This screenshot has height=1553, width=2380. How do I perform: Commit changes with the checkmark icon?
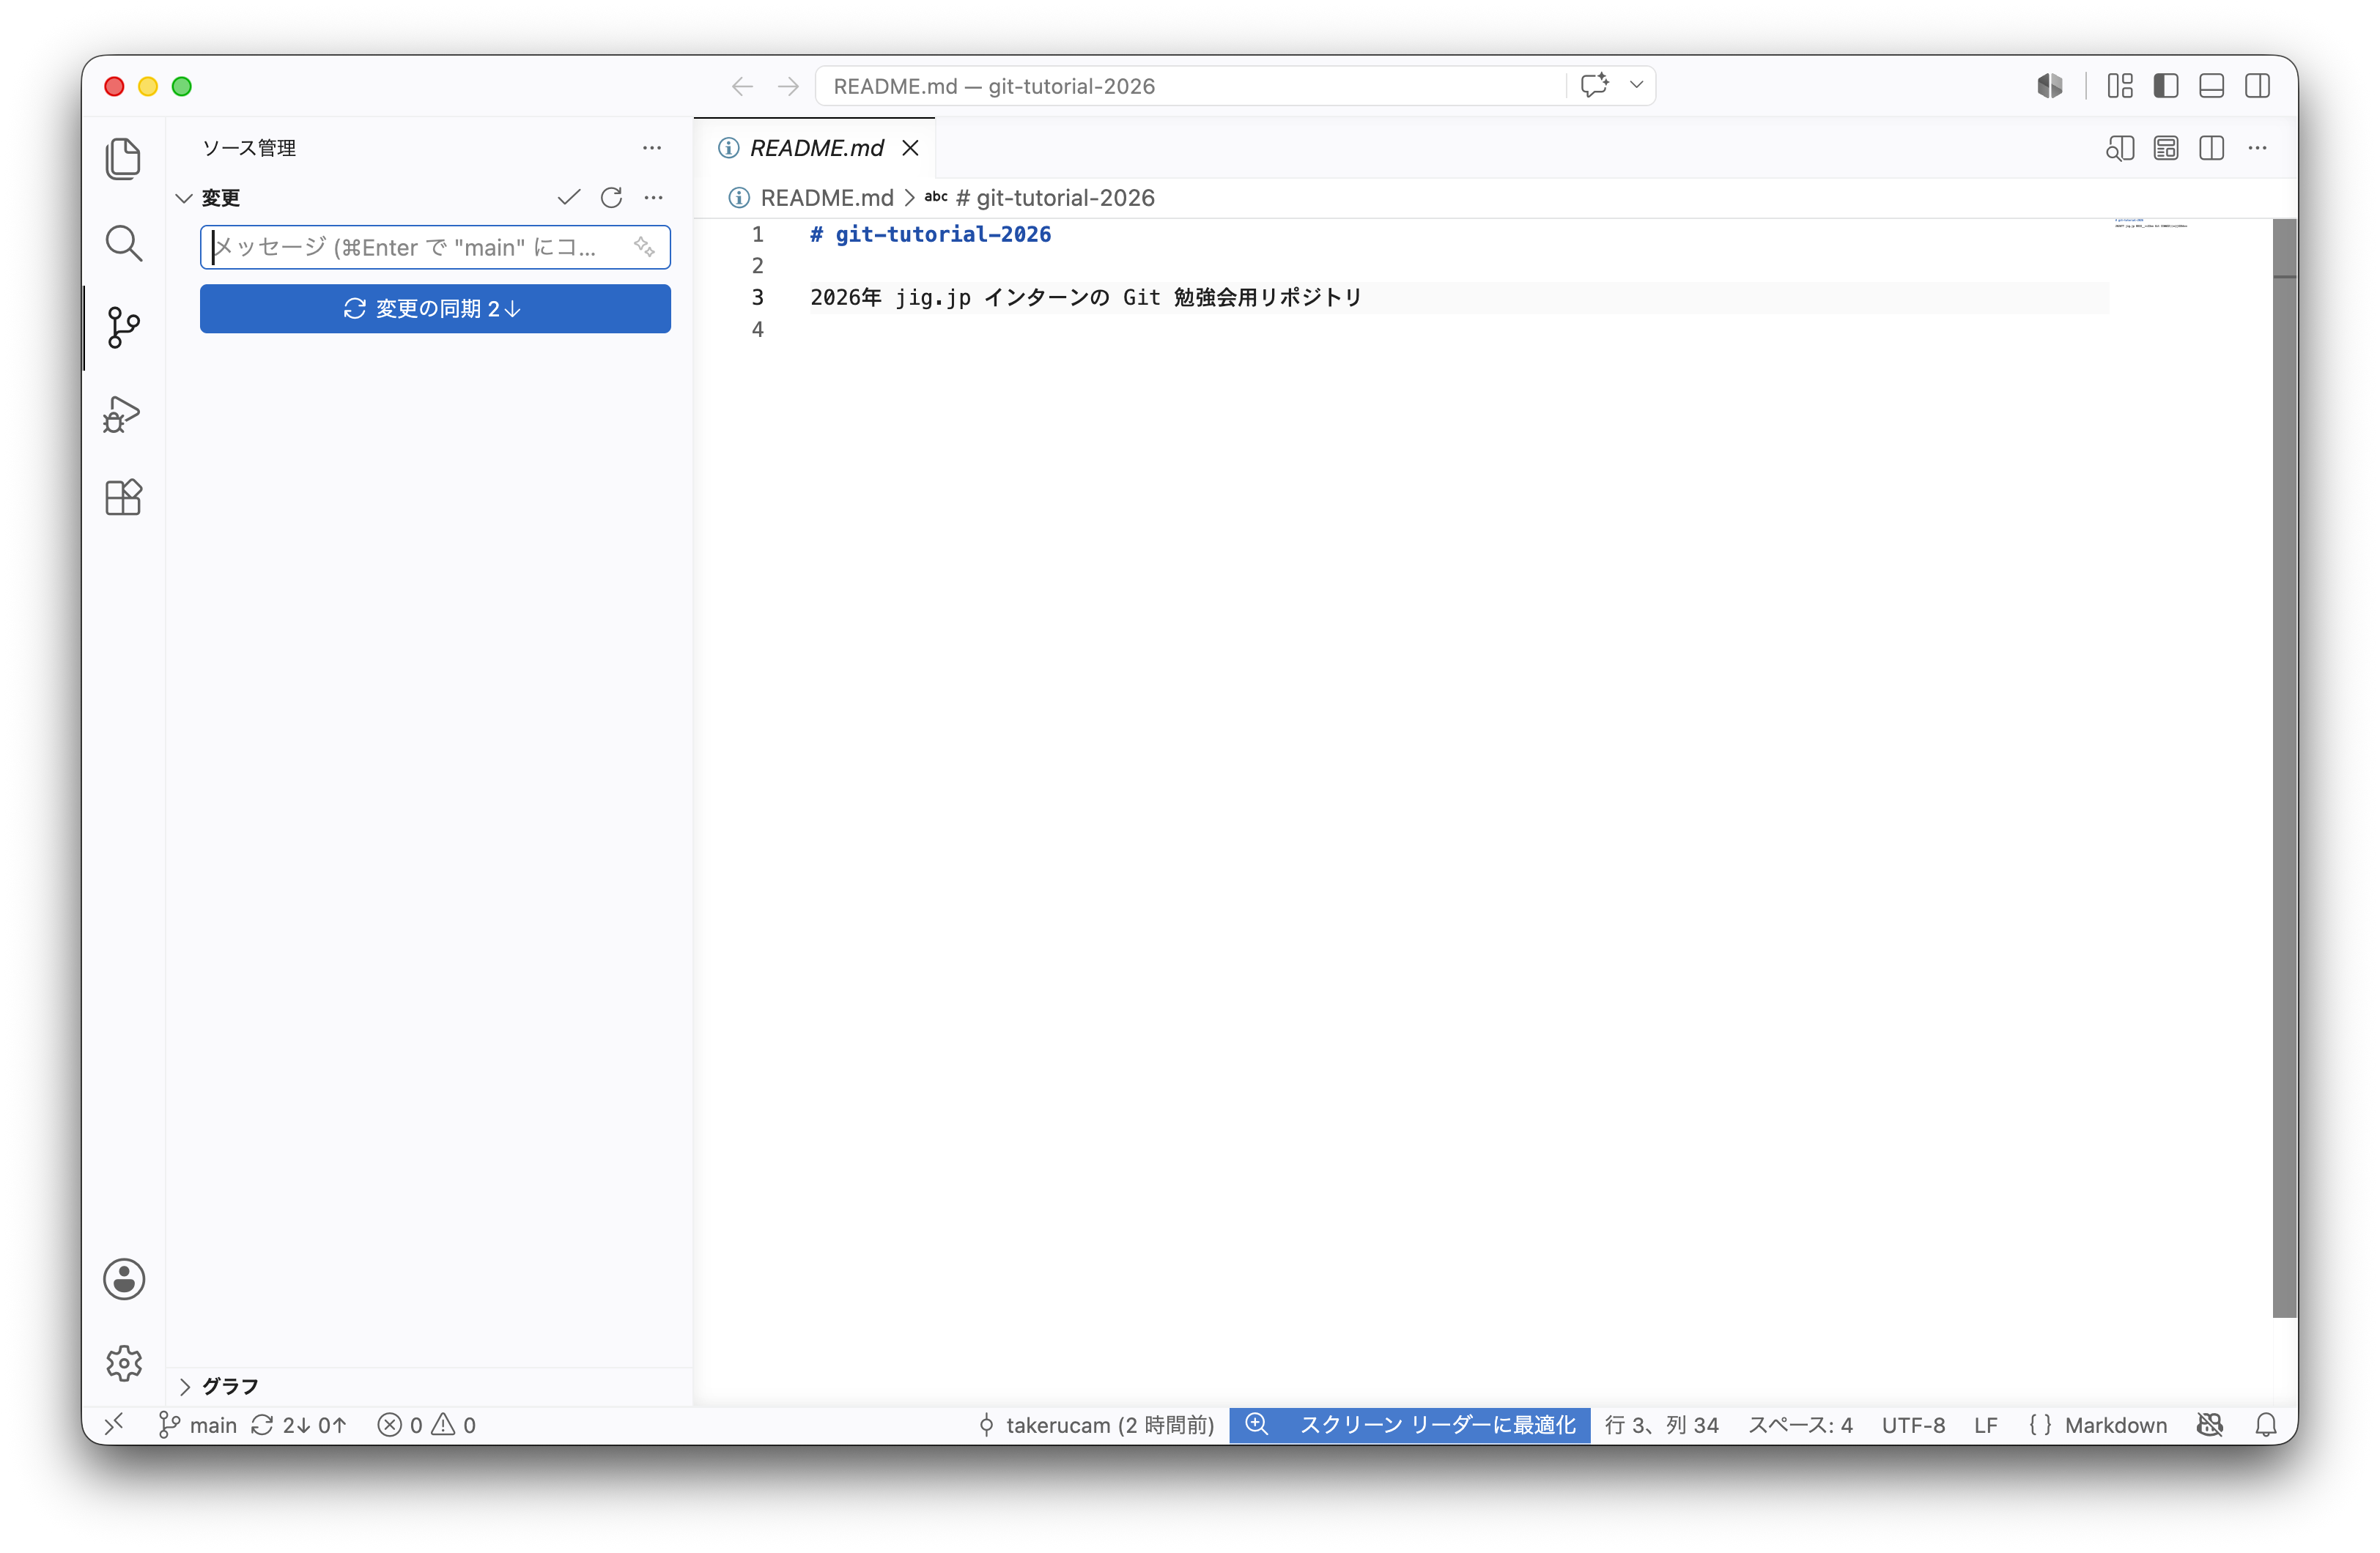click(x=569, y=197)
